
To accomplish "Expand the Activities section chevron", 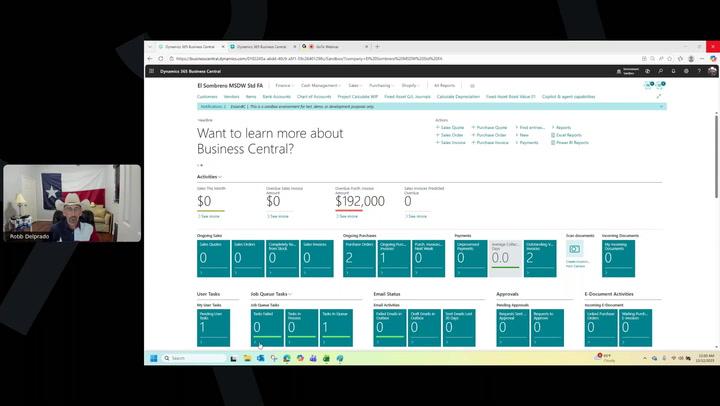I will click(x=220, y=177).
